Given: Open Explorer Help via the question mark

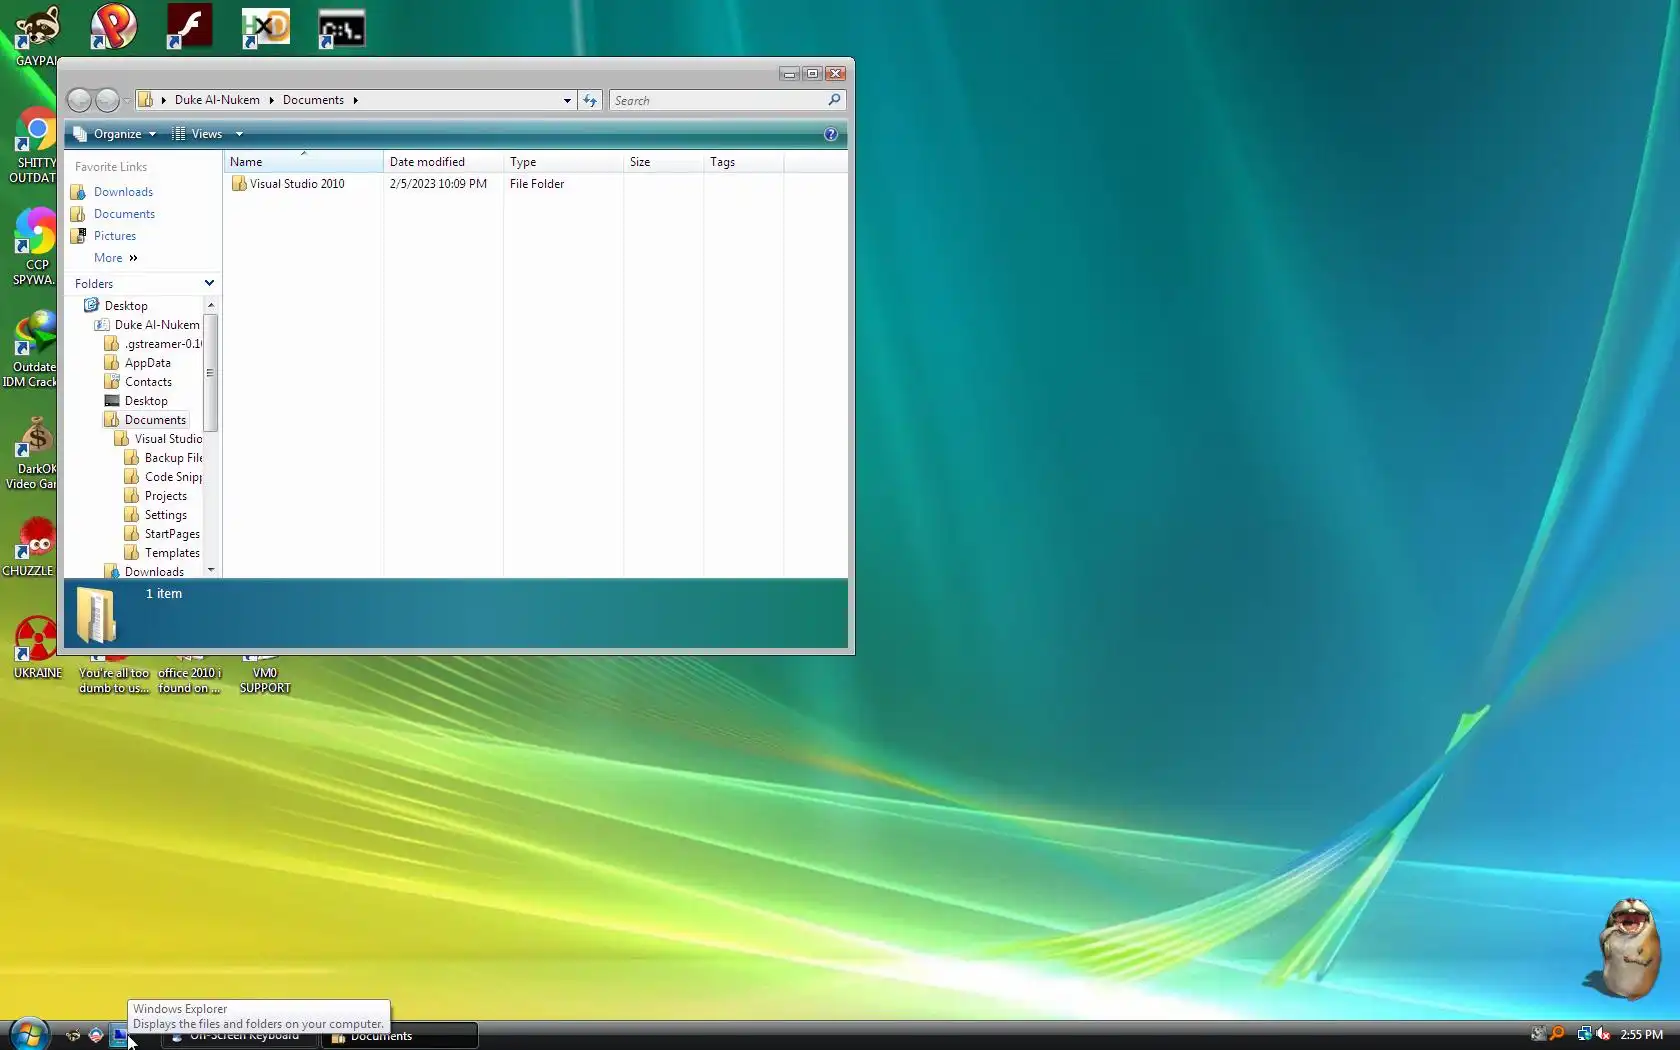Looking at the screenshot, I should pyautogui.click(x=830, y=134).
